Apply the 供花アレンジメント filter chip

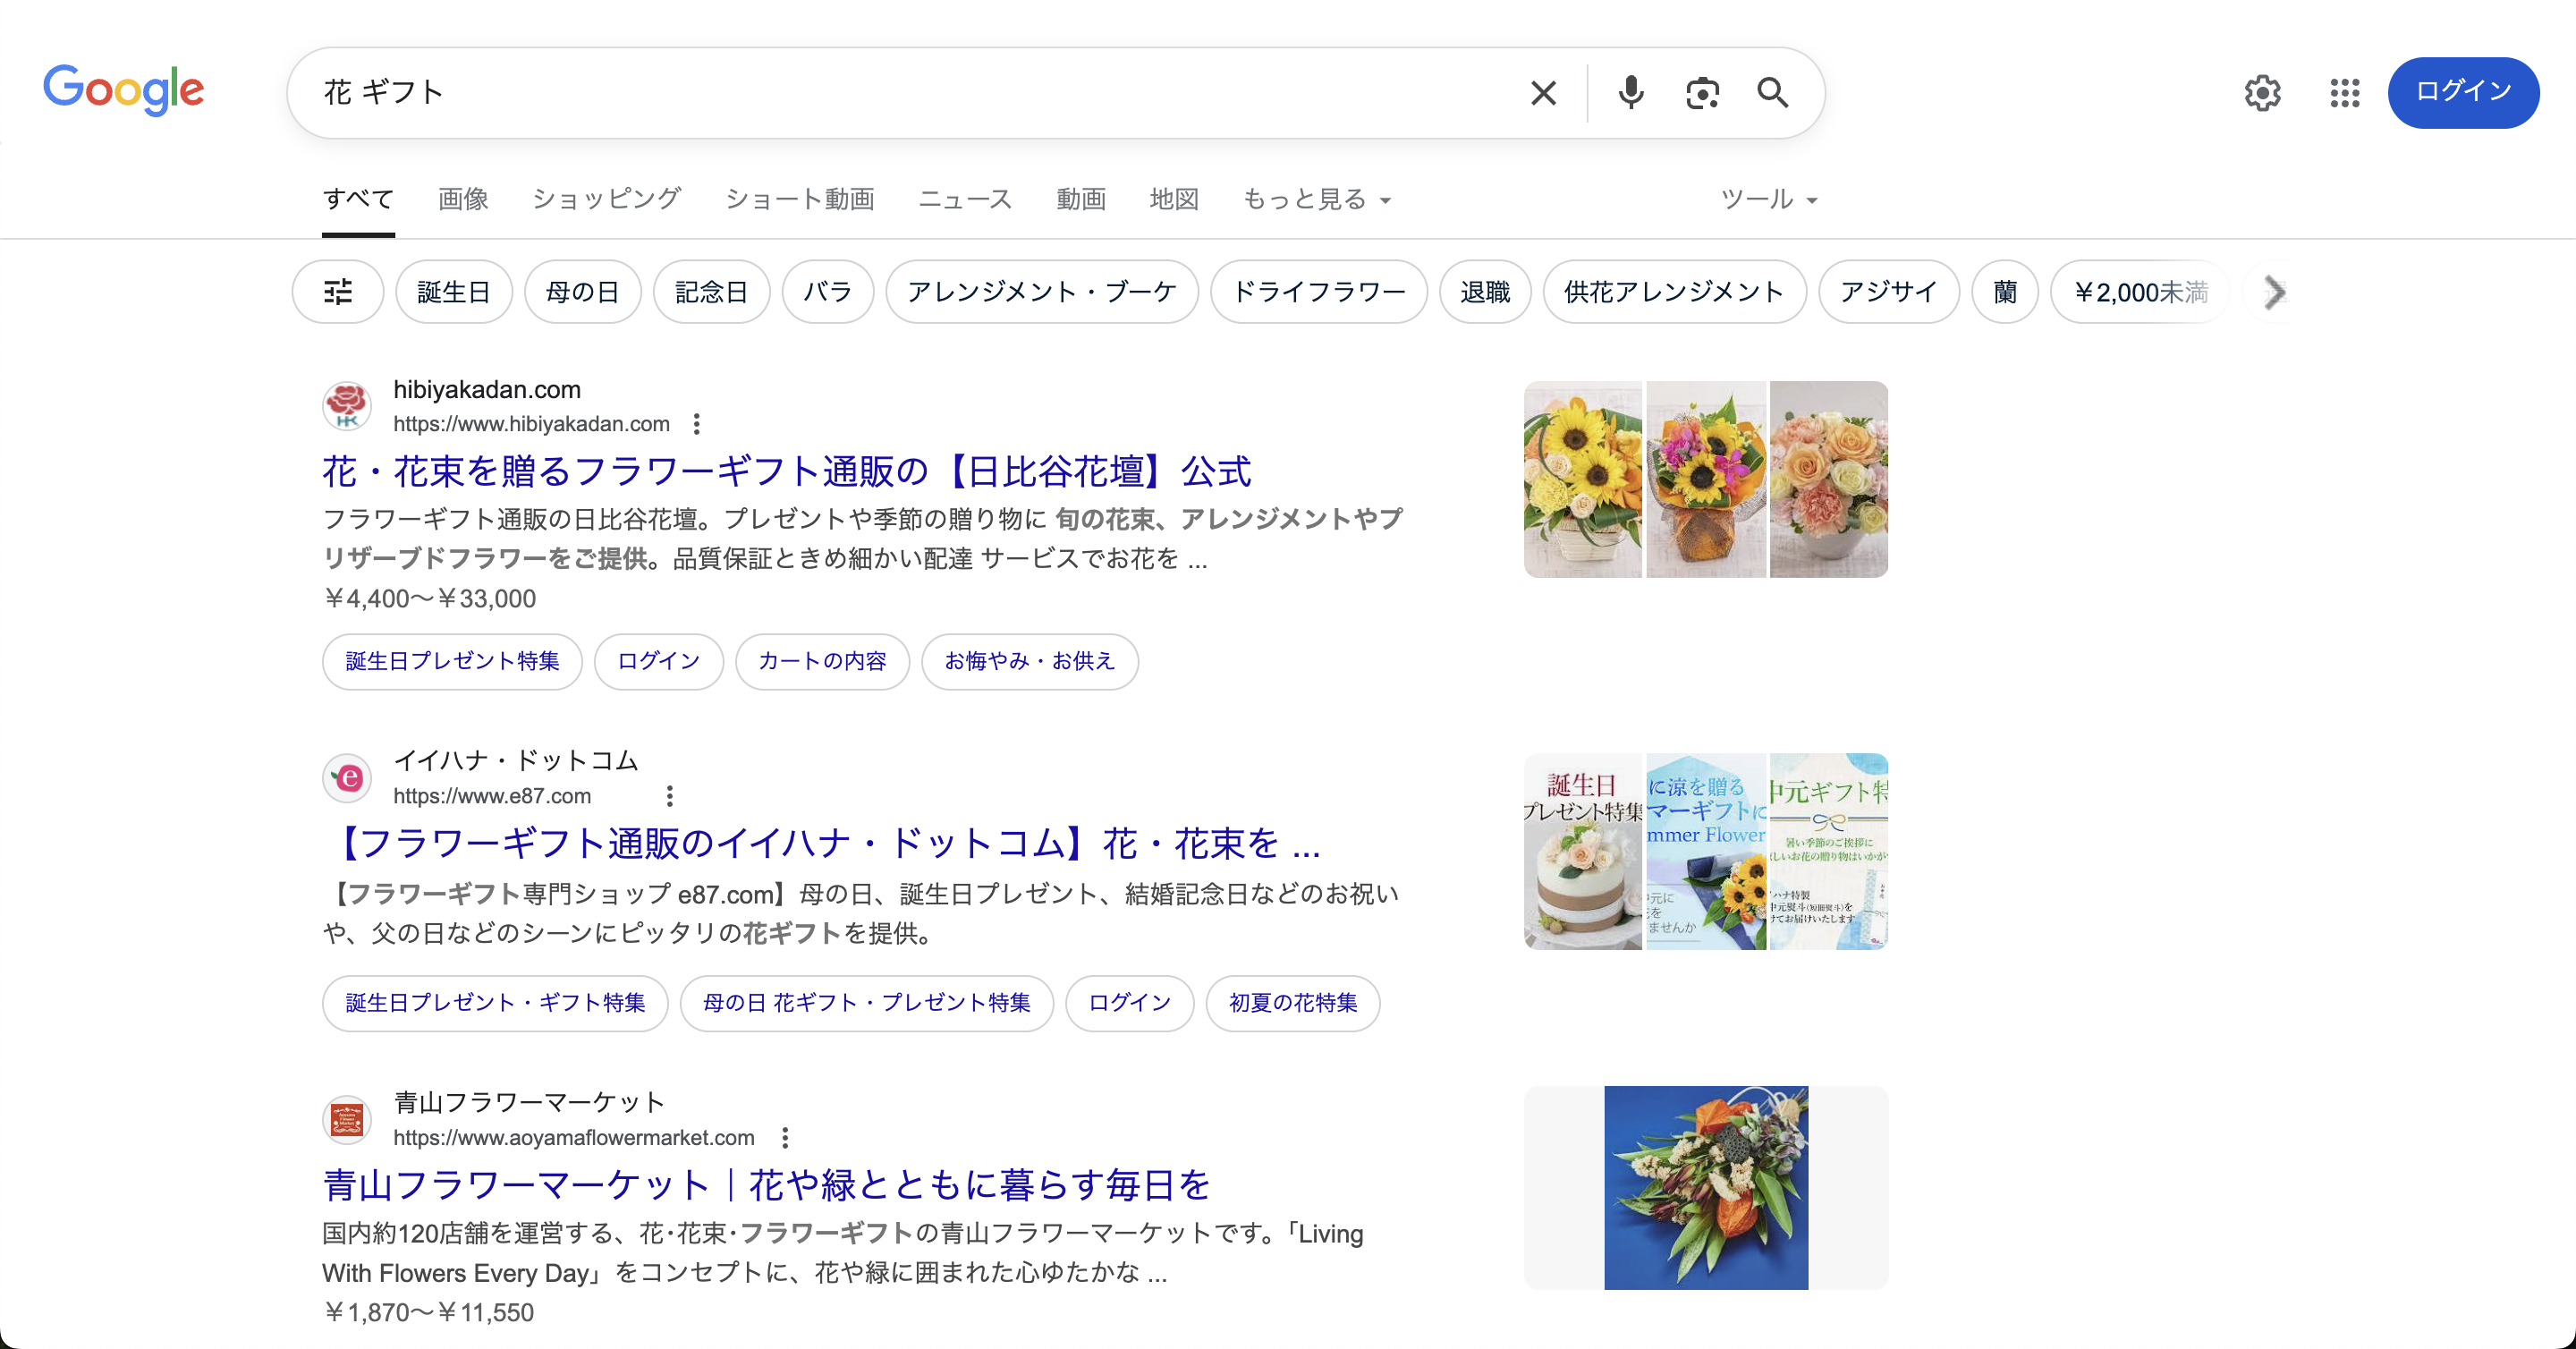(x=1675, y=292)
